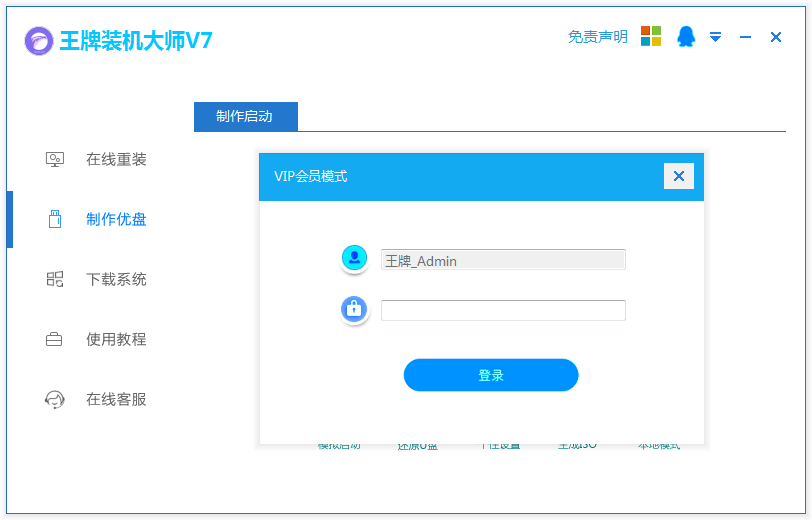Click the 制作优盘 USB drive icon
Image resolution: width=812 pixels, height=520 pixels.
[x=55, y=219]
